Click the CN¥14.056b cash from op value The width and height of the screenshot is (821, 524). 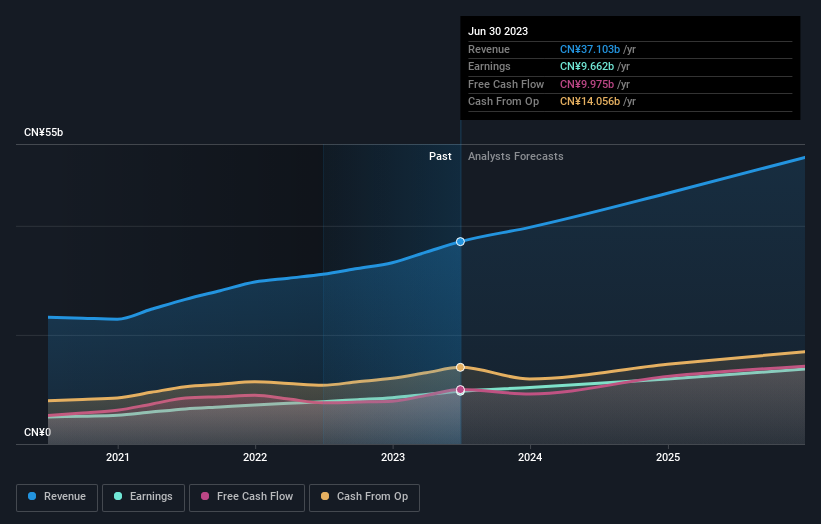[x=590, y=102]
